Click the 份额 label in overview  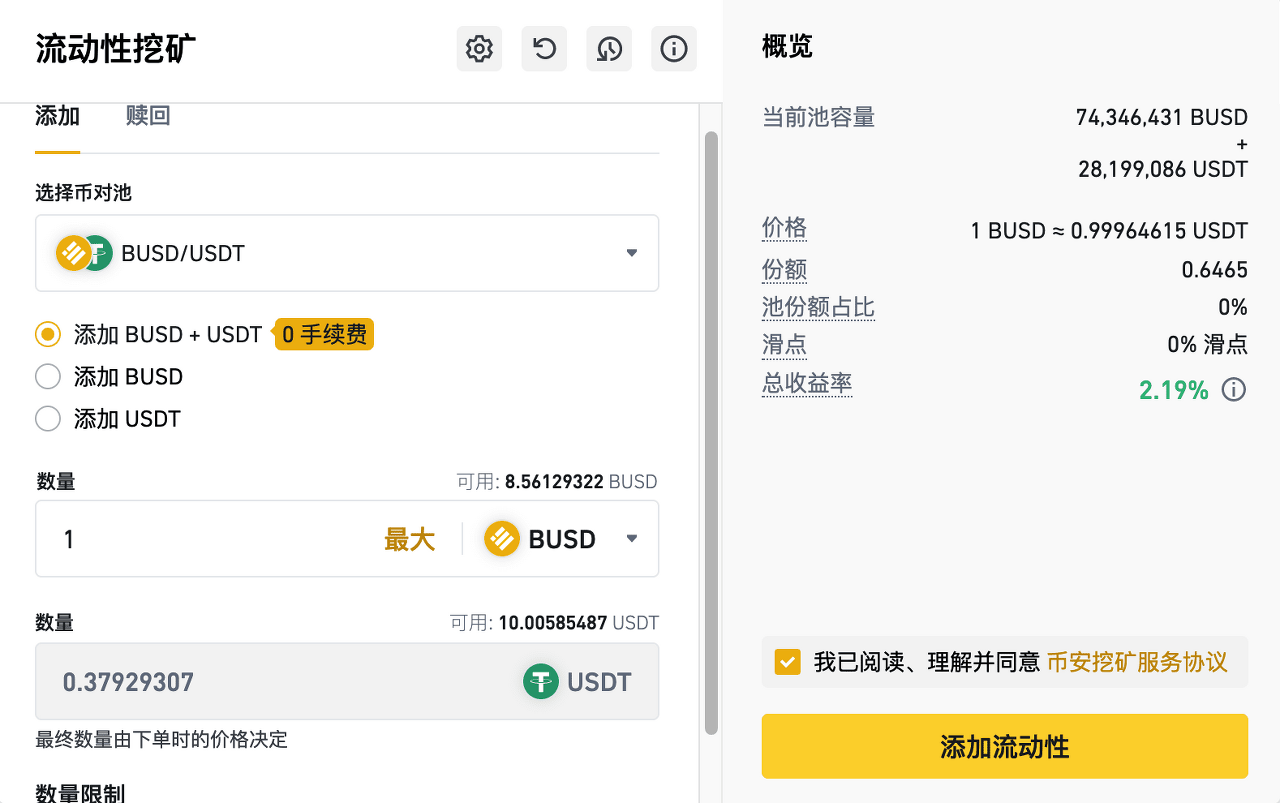(x=784, y=270)
